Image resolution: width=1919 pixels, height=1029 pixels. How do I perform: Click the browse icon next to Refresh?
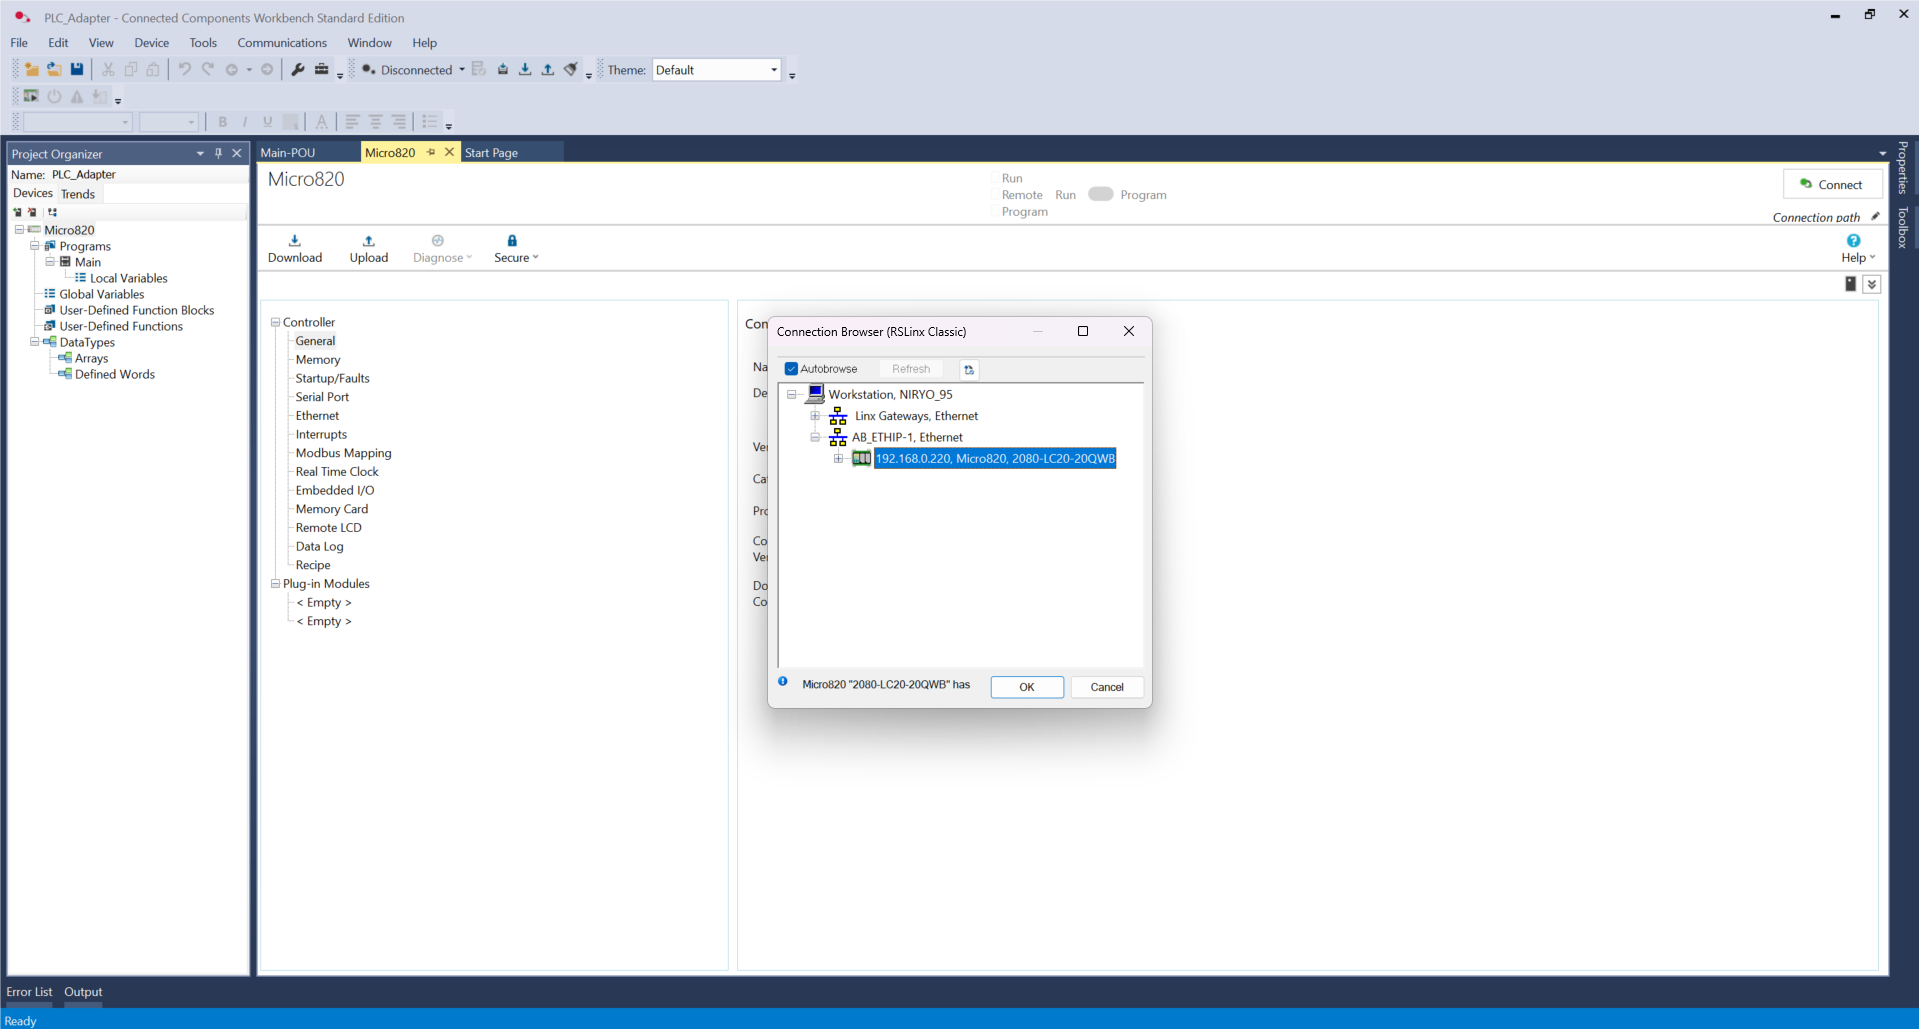click(x=968, y=370)
